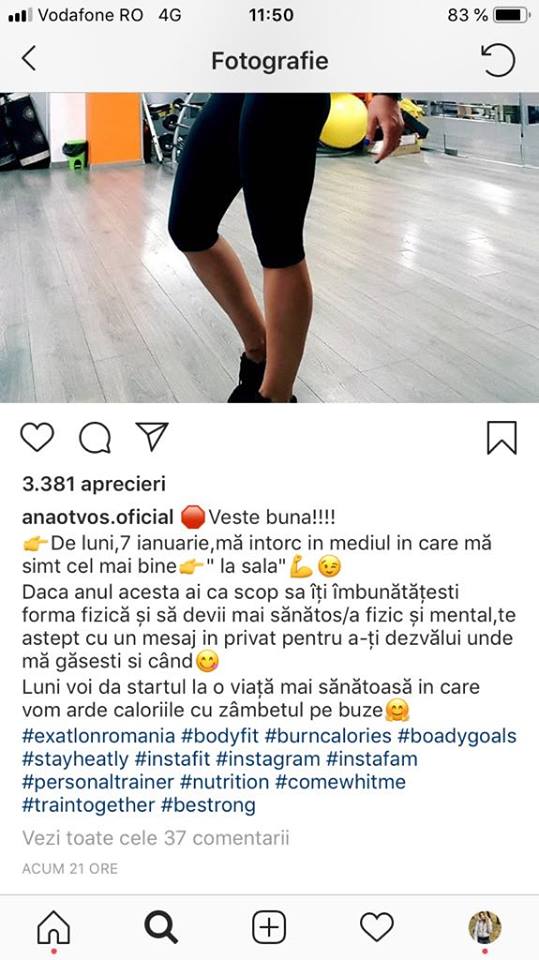Open Activity tab heart icon
The width and height of the screenshot is (539, 960).
click(x=376, y=927)
